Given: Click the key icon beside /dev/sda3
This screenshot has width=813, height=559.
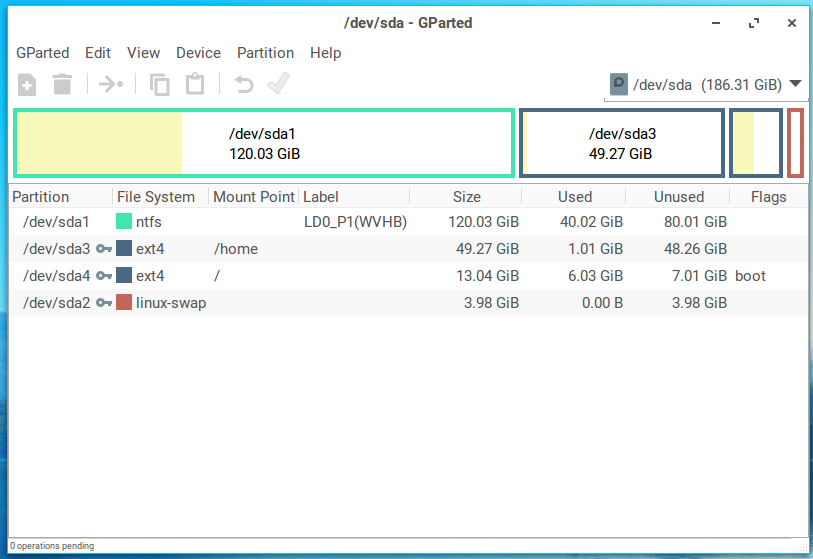Looking at the screenshot, I should [x=103, y=249].
